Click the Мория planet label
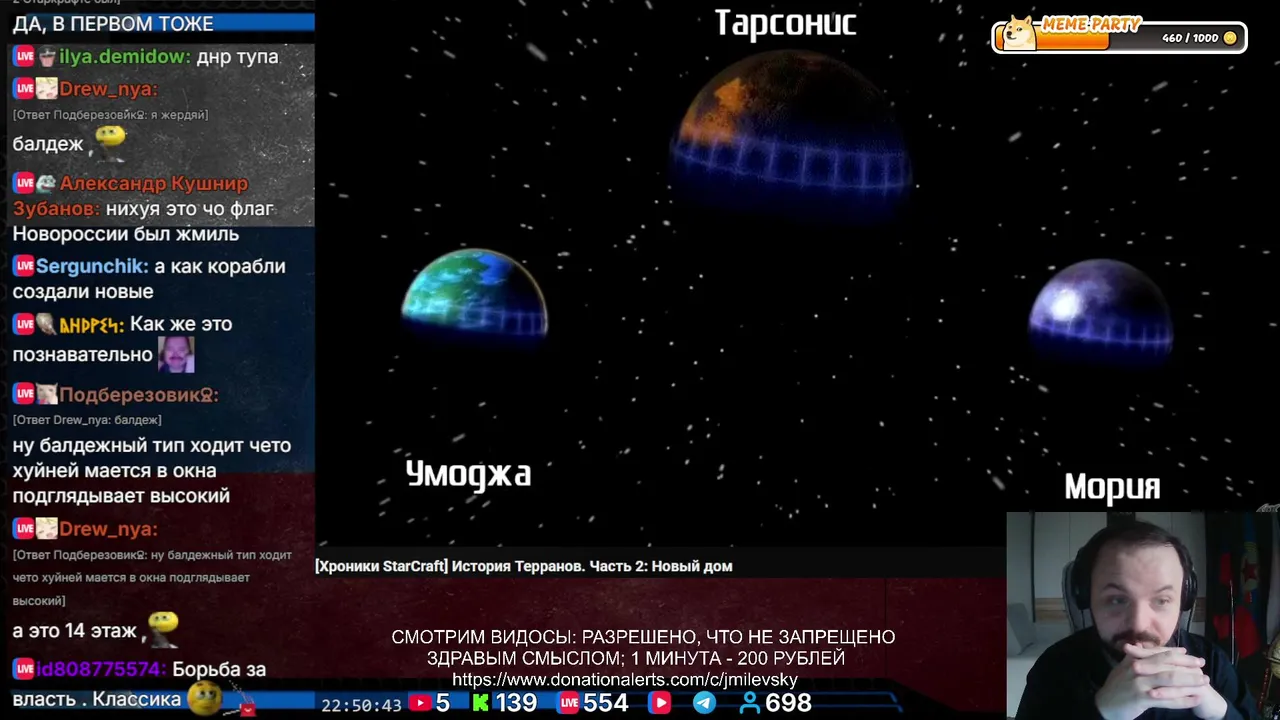 (1112, 487)
